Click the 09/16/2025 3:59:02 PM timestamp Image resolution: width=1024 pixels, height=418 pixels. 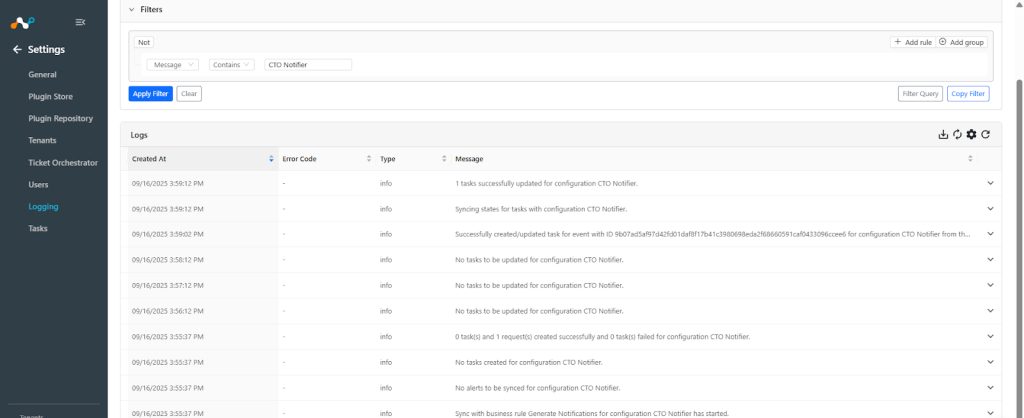(168, 234)
